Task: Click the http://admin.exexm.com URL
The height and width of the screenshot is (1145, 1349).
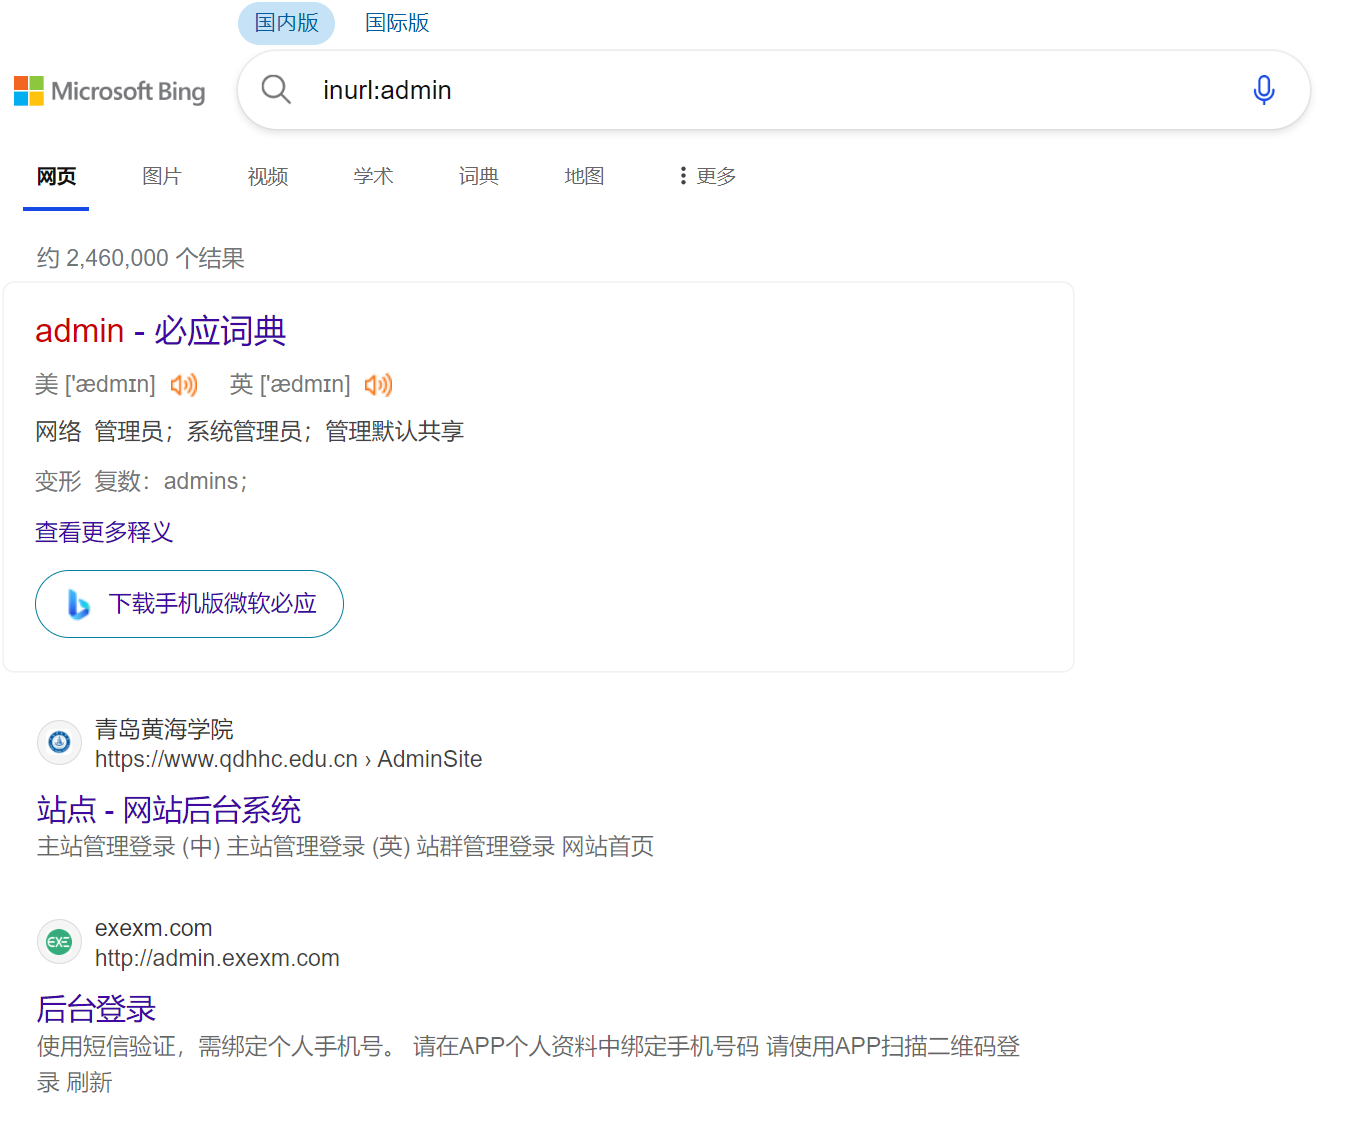Action: pyautogui.click(x=217, y=958)
